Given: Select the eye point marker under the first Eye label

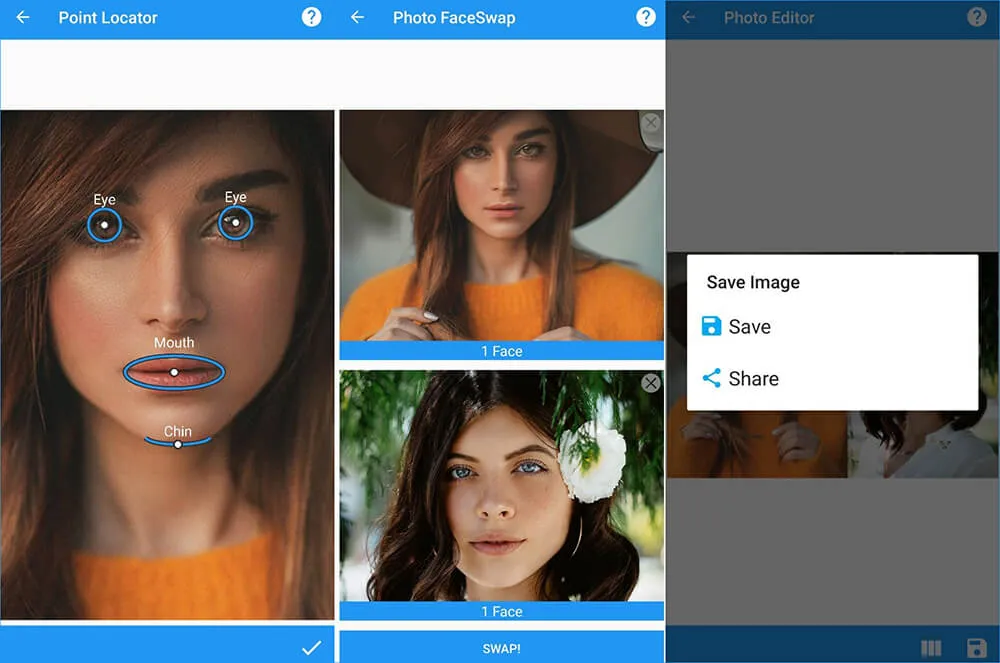Looking at the screenshot, I should coord(104,225).
